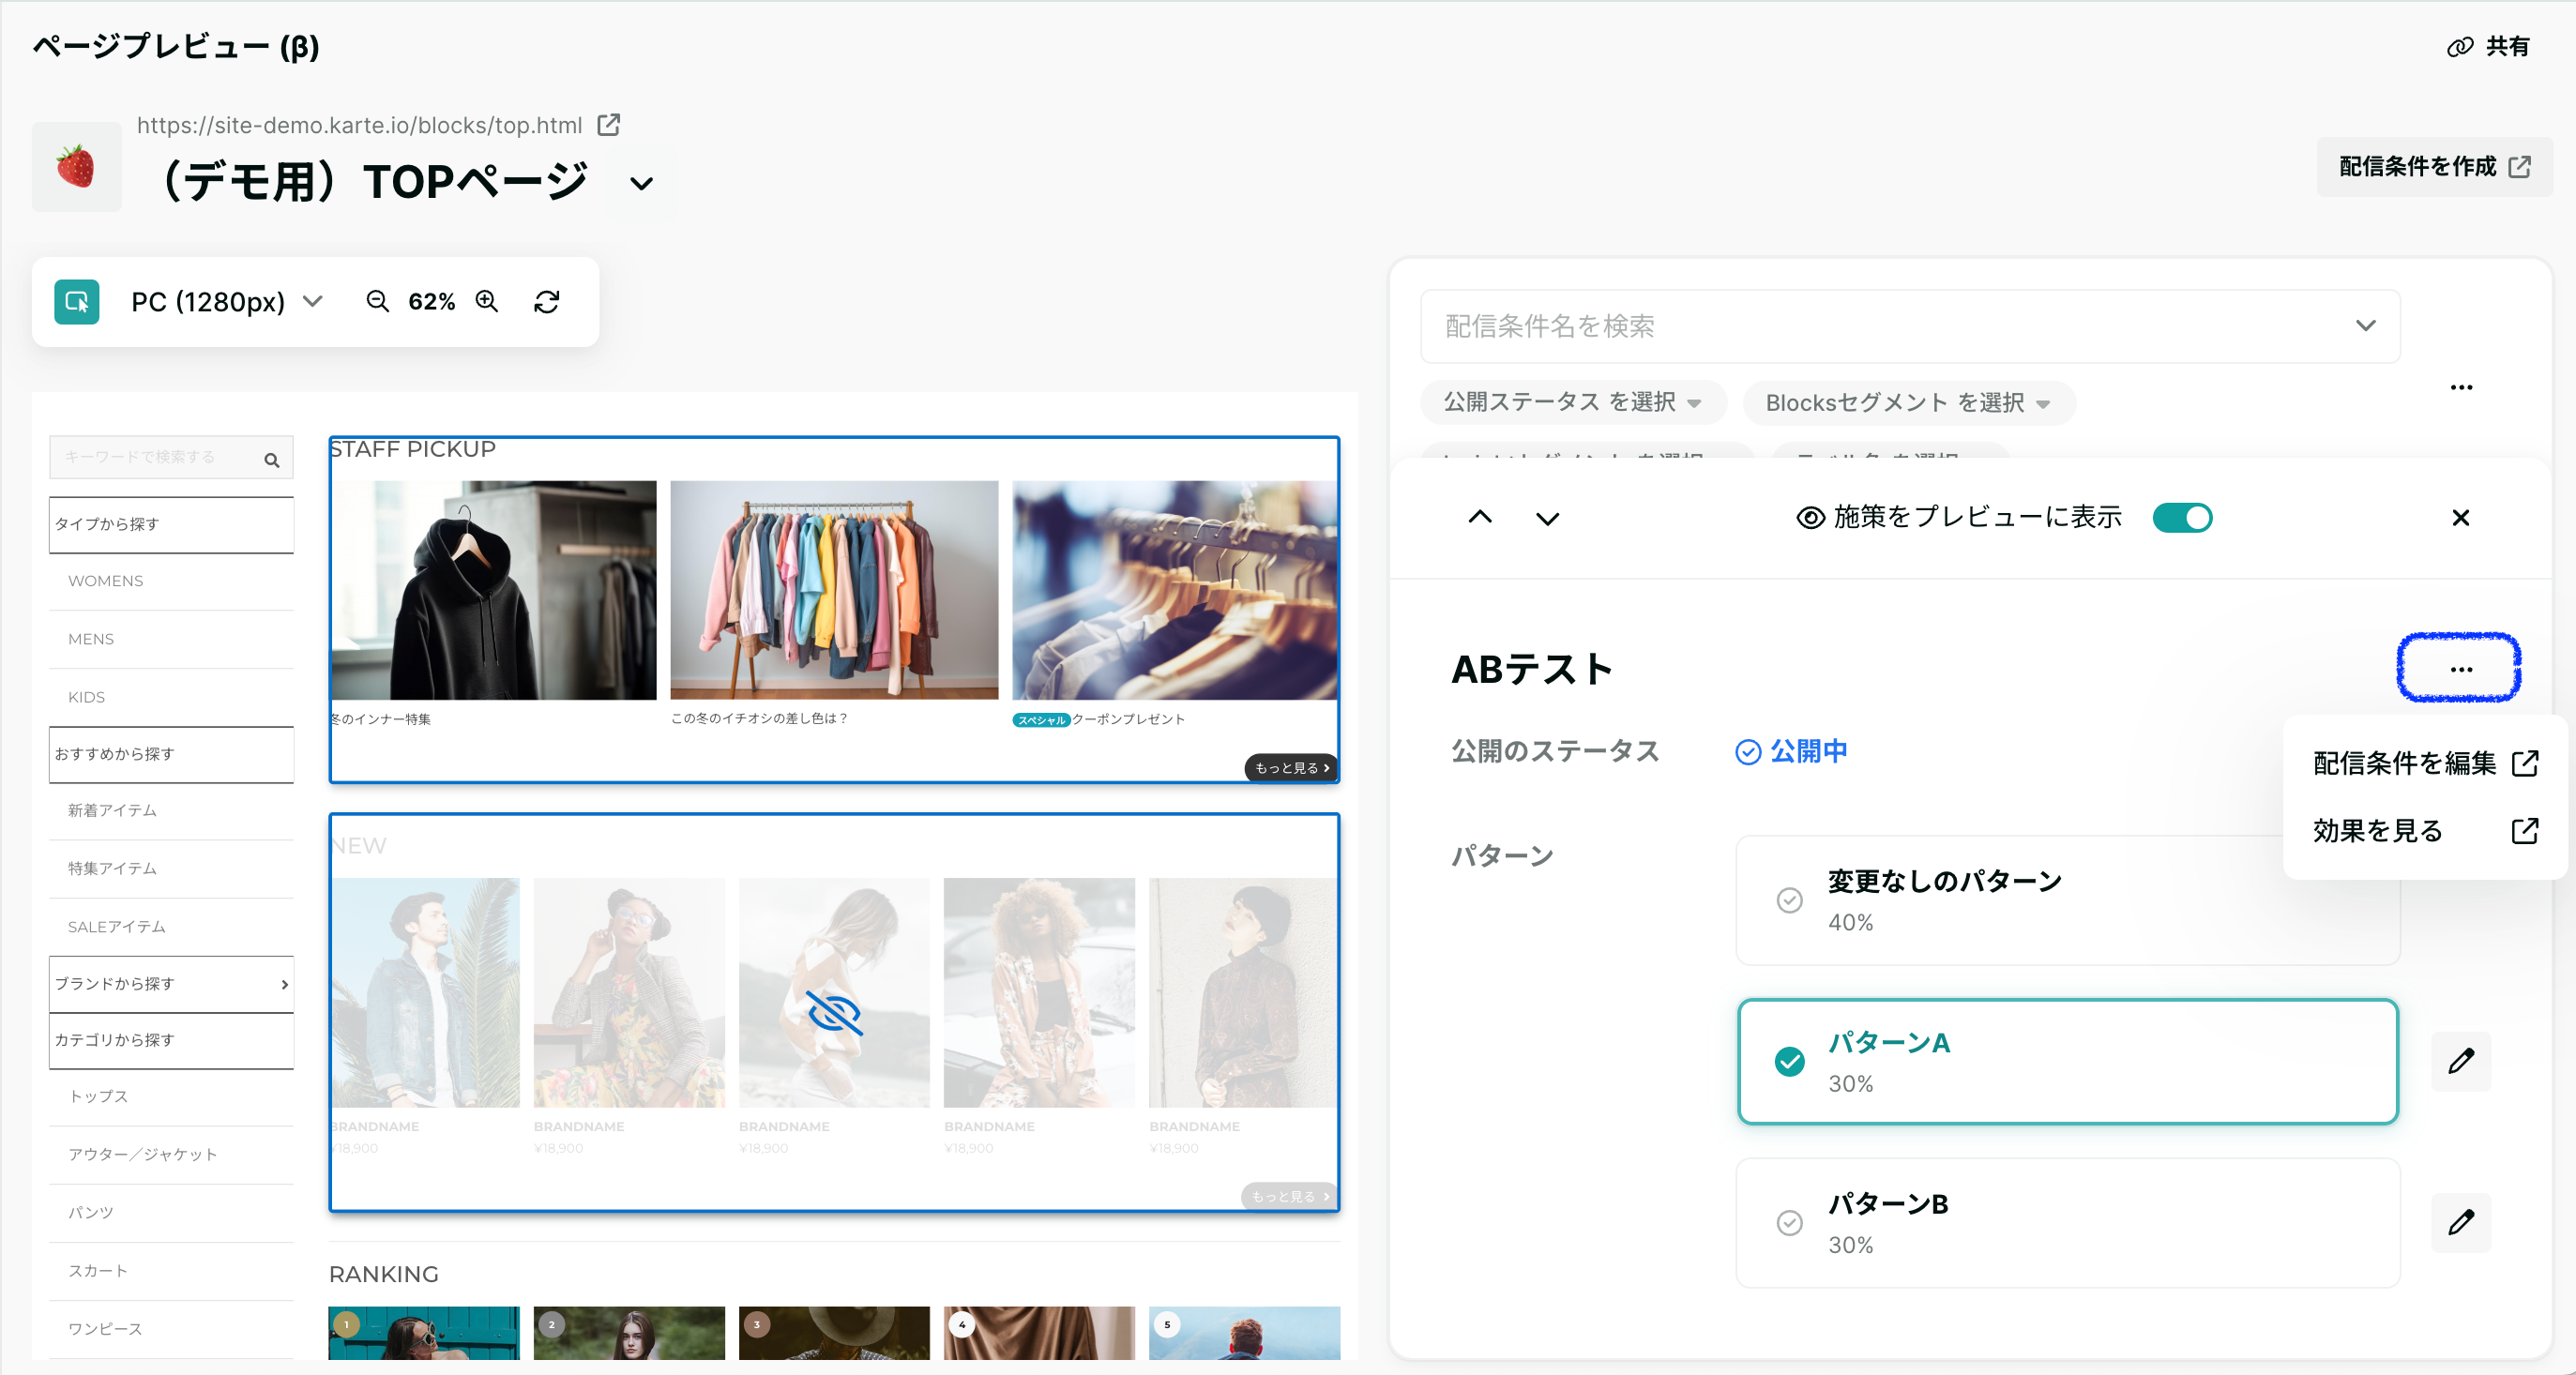
Task: Choose 効果を見る from the menu
Action: pyautogui.click(x=2424, y=830)
